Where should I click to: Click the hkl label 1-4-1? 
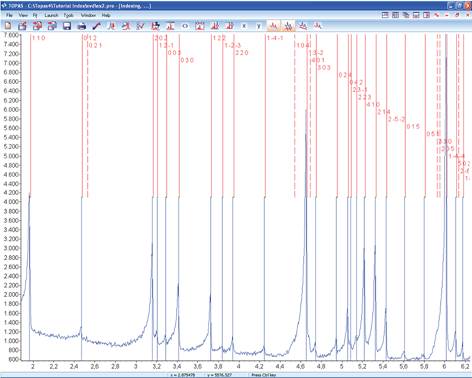coord(275,38)
